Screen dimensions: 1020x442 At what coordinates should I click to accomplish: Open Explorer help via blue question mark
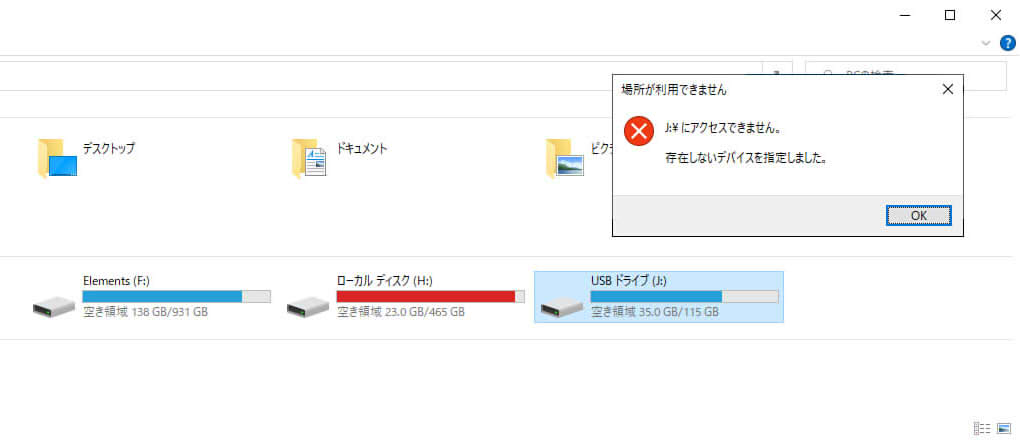click(1008, 44)
